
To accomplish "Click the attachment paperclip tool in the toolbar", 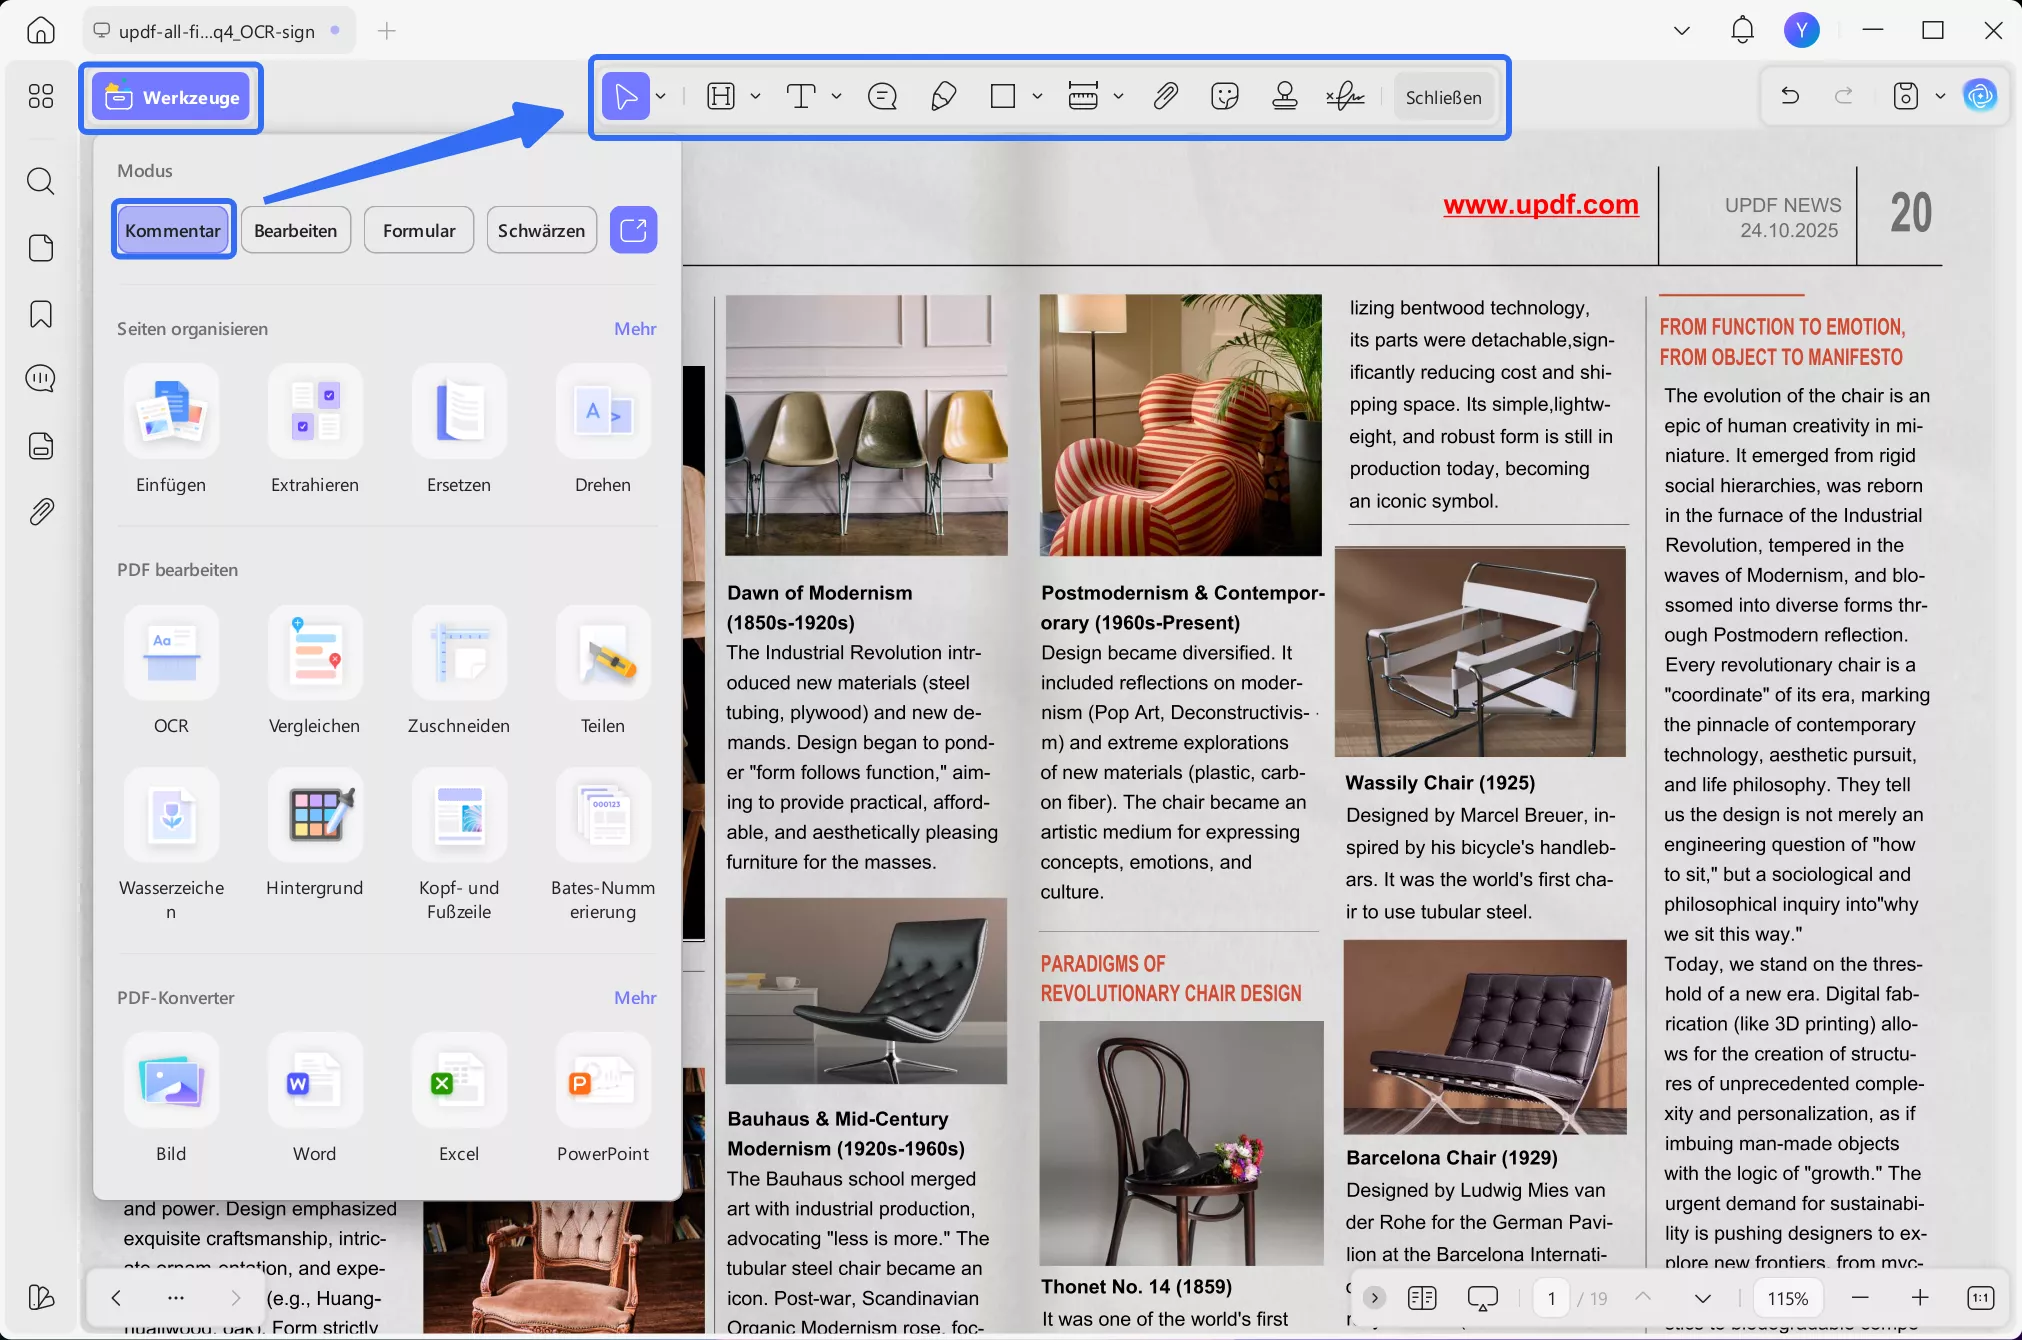I will [x=1165, y=96].
